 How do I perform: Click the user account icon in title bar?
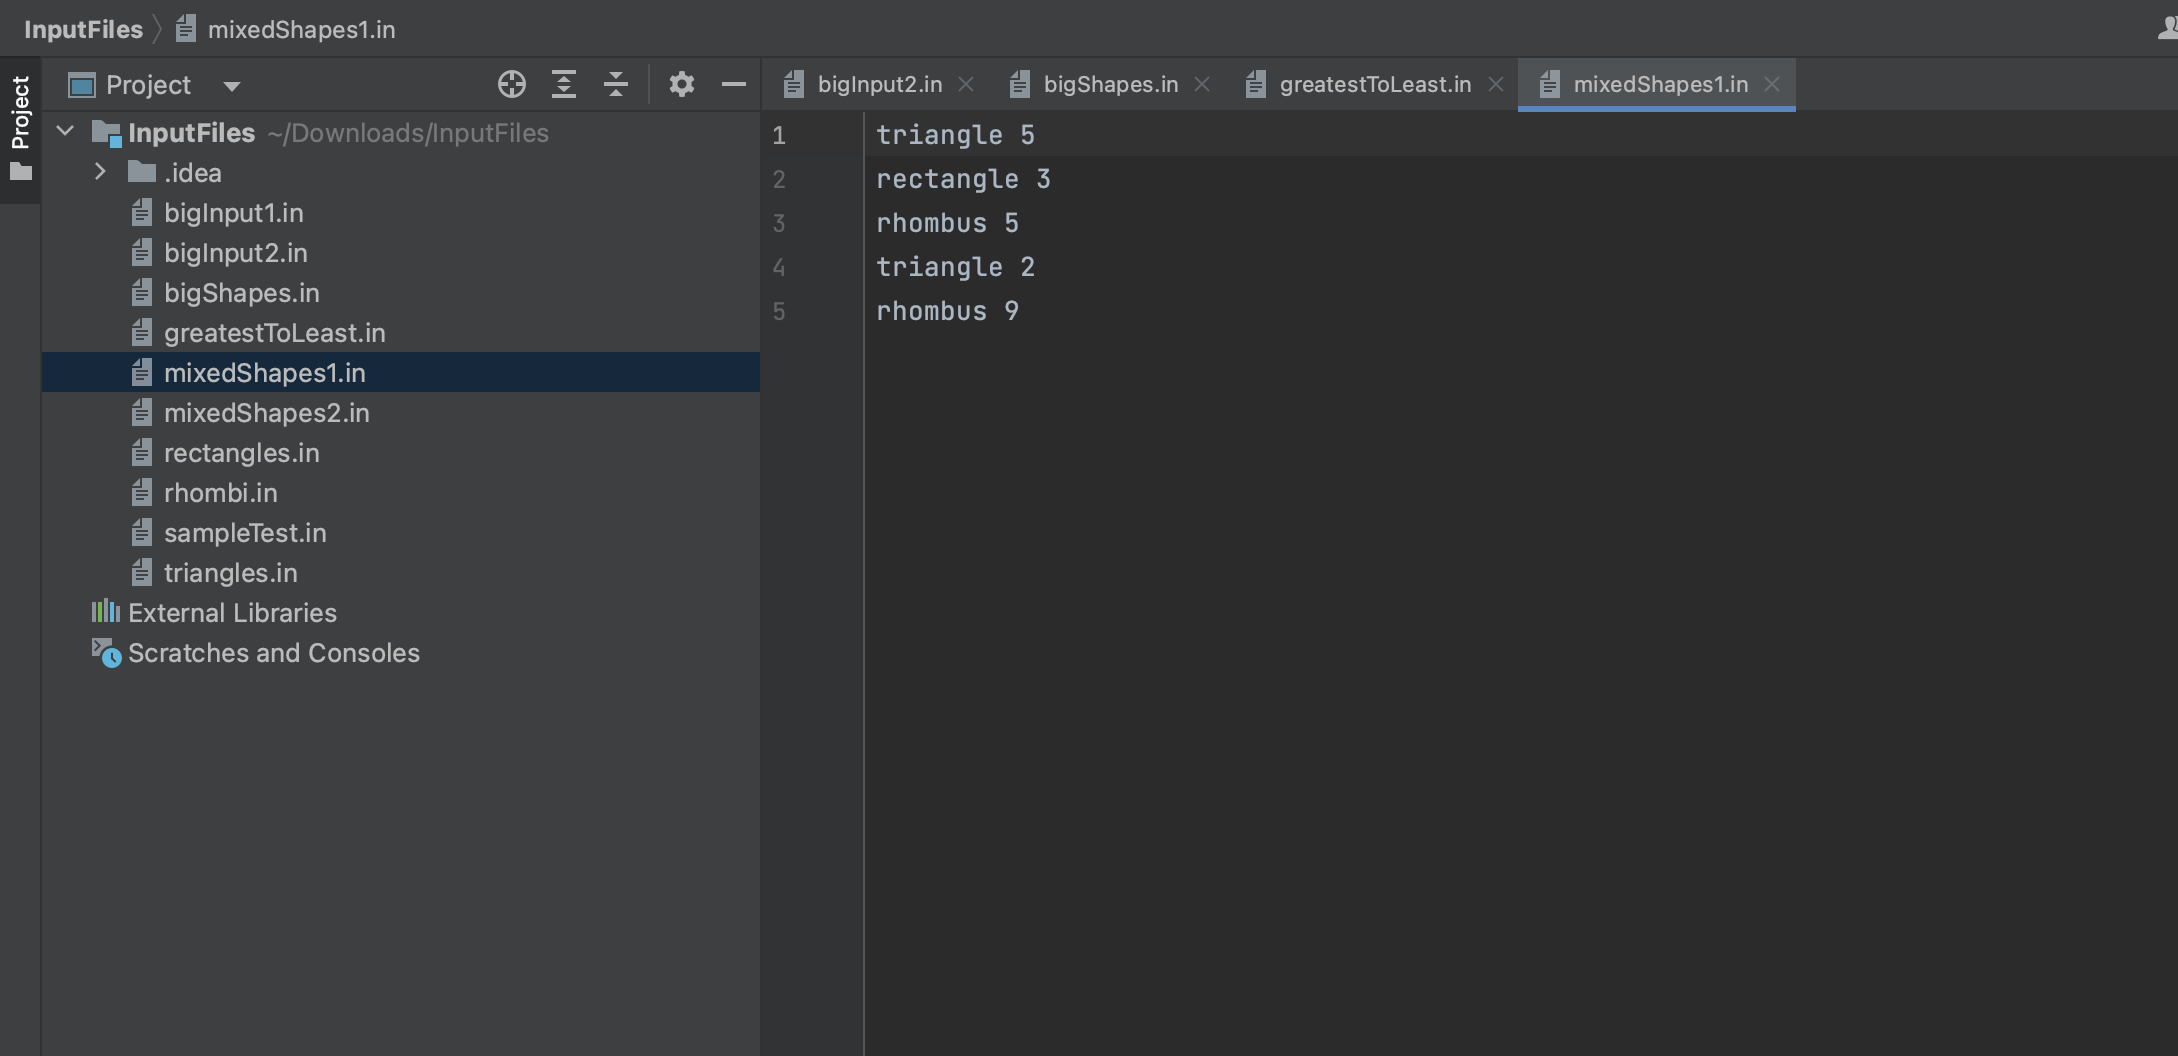click(2168, 28)
